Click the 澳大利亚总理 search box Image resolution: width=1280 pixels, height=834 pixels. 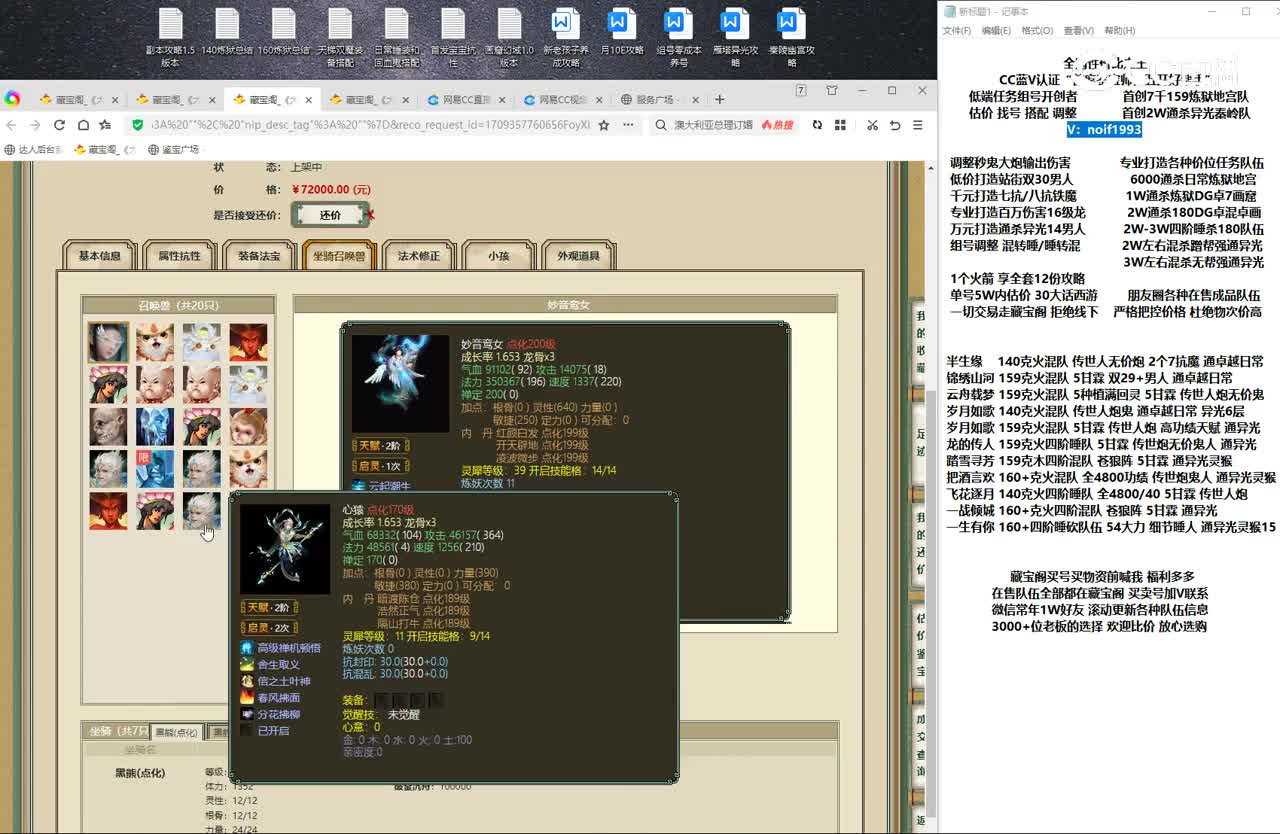[x=715, y=125]
